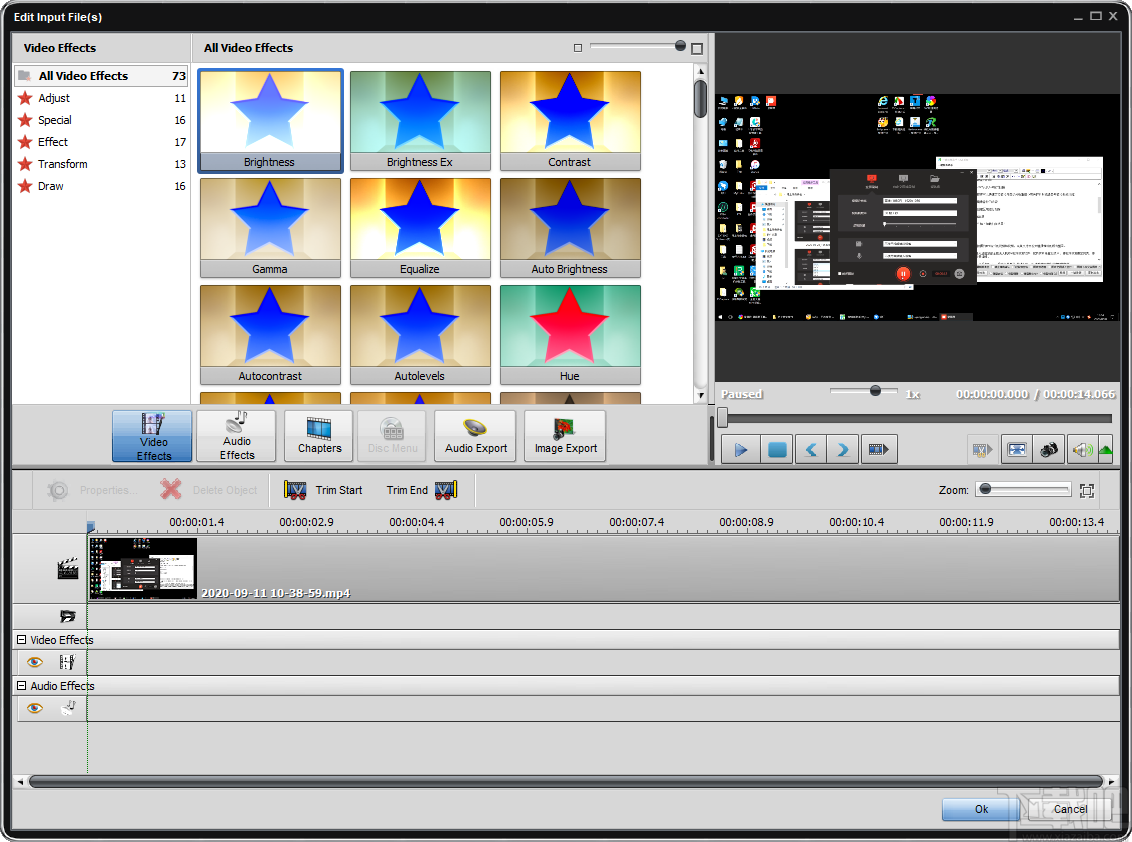The image size is (1132, 842).
Task: Toggle visibility of the Audio Effects track
Action: coord(34,707)
